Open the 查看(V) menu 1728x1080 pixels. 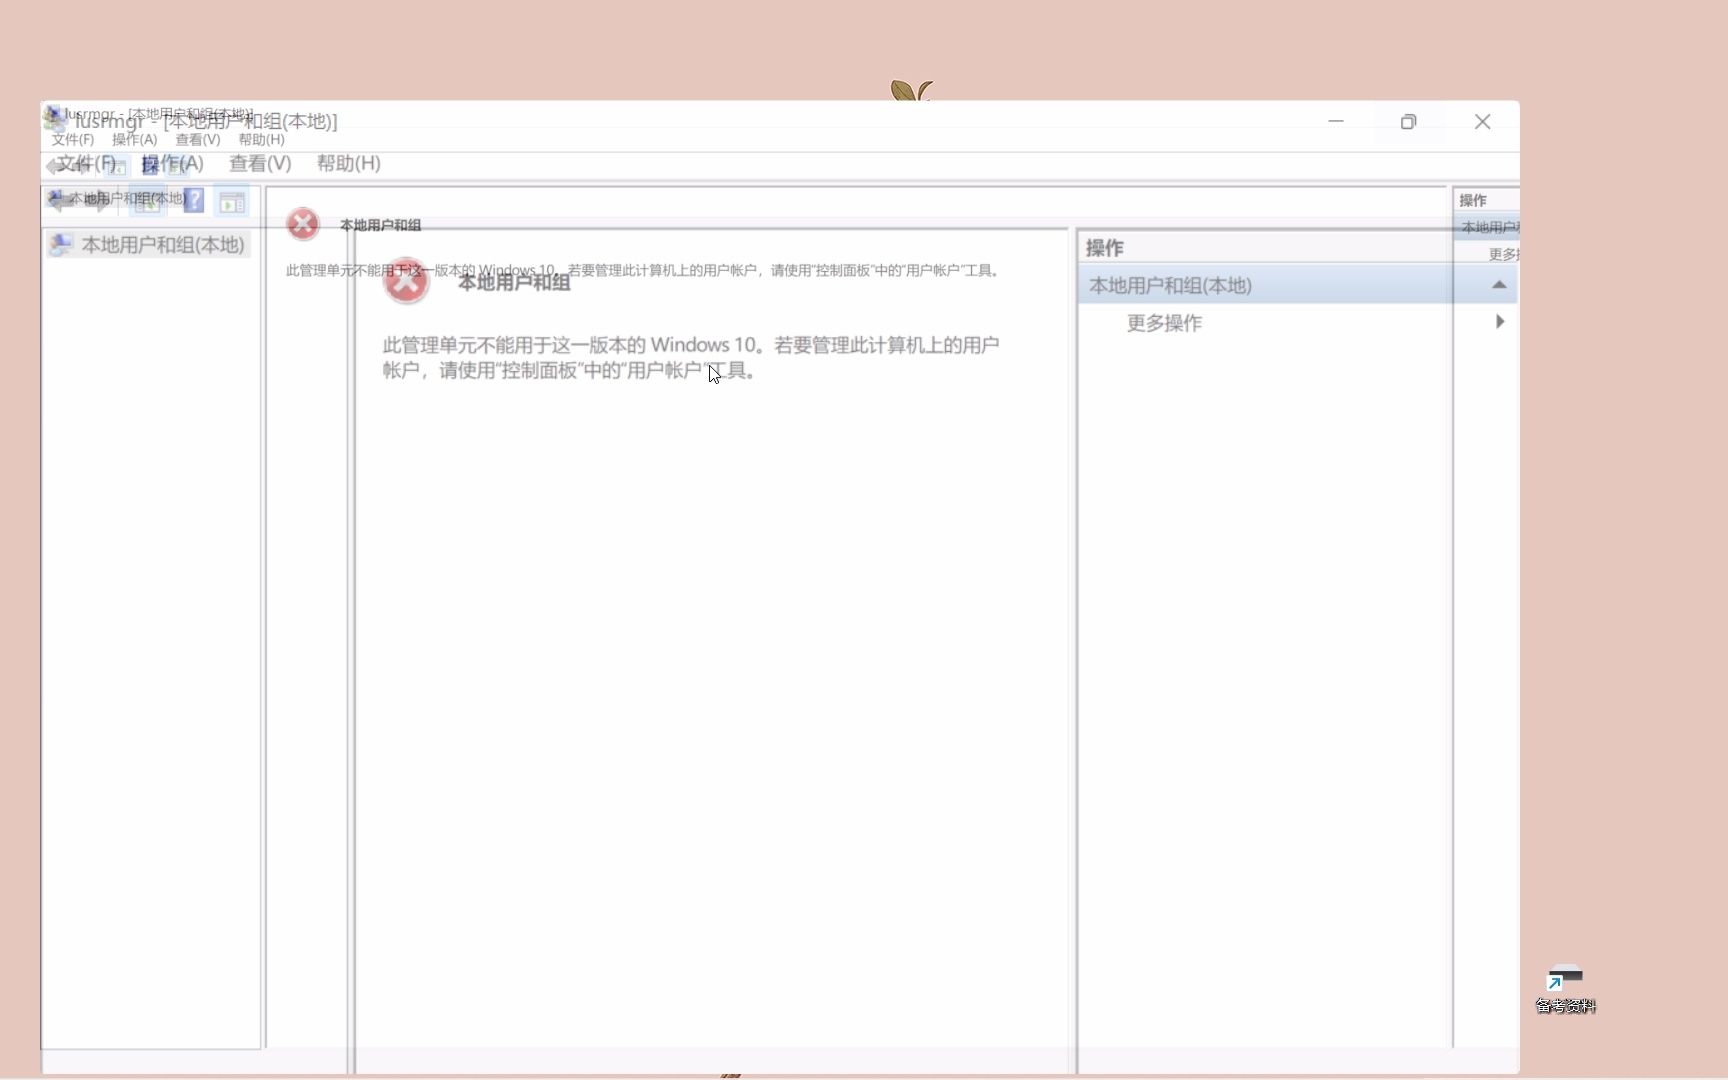[x=258, y=163]
